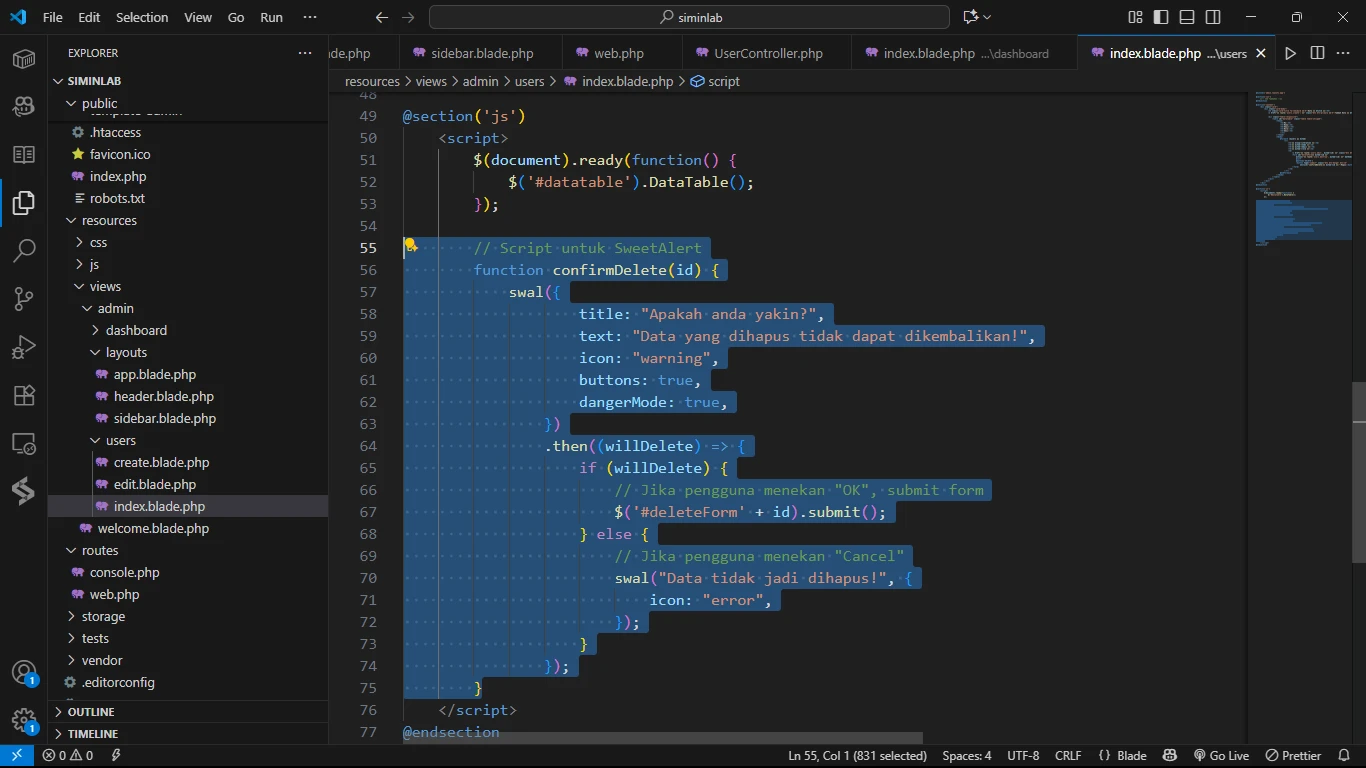Image resolution: width=1366 pixels, height=768 pixels.
Task: Expand the OUTLINE section
Action: (x=91, y=712)
